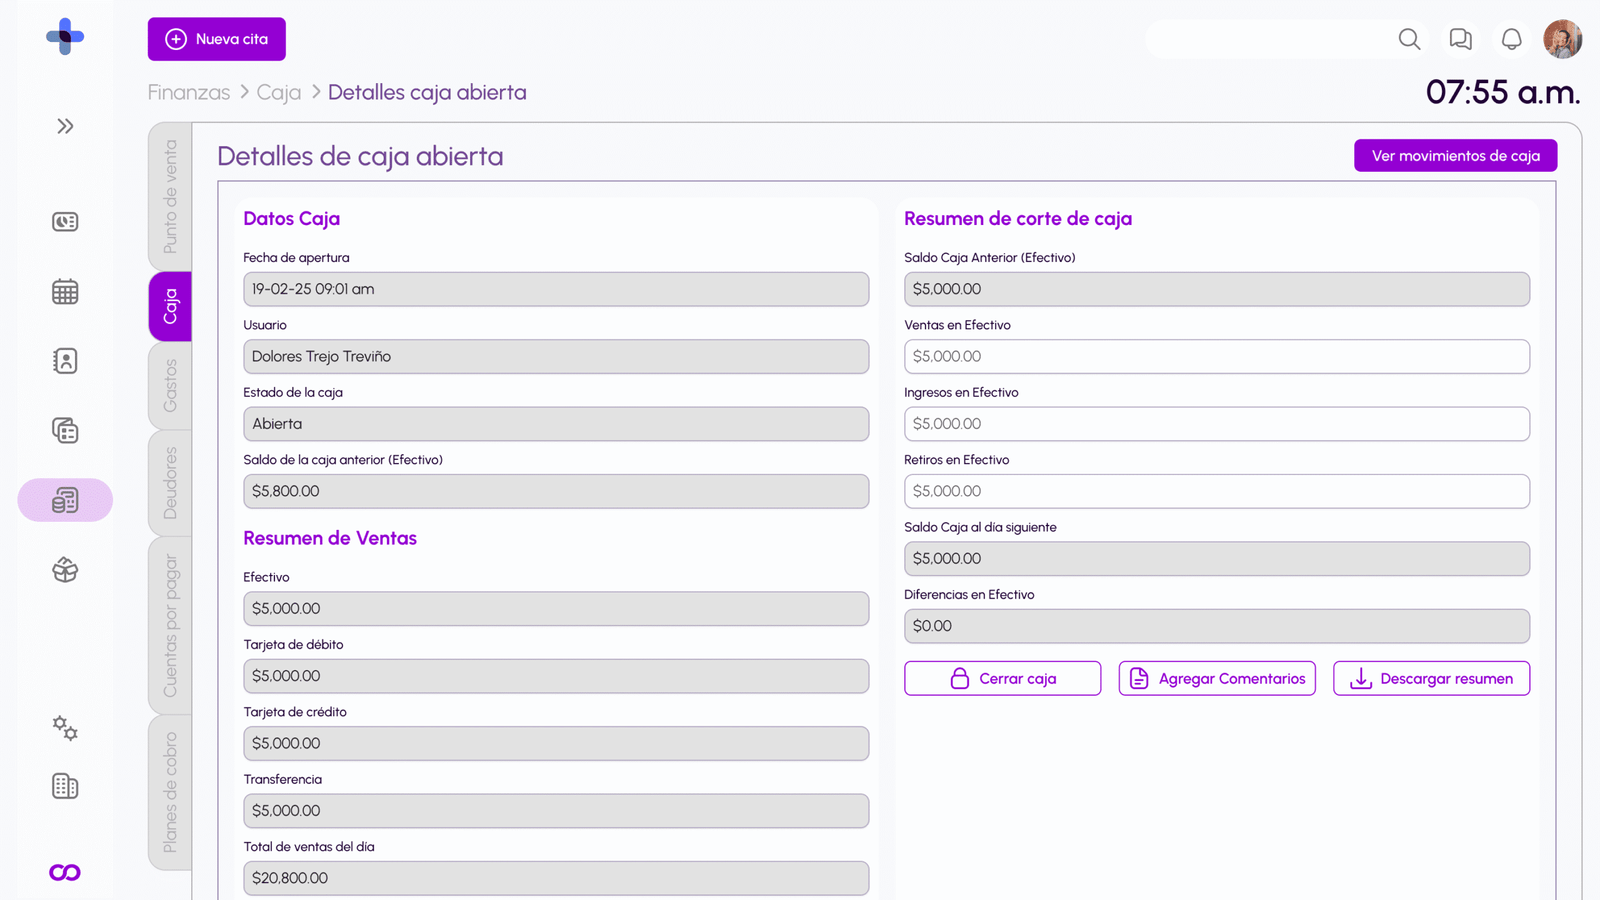Viewport: 1600px width, 900px height.
Task: Switch to Punto de venta tab
Action: click(170, 196)
